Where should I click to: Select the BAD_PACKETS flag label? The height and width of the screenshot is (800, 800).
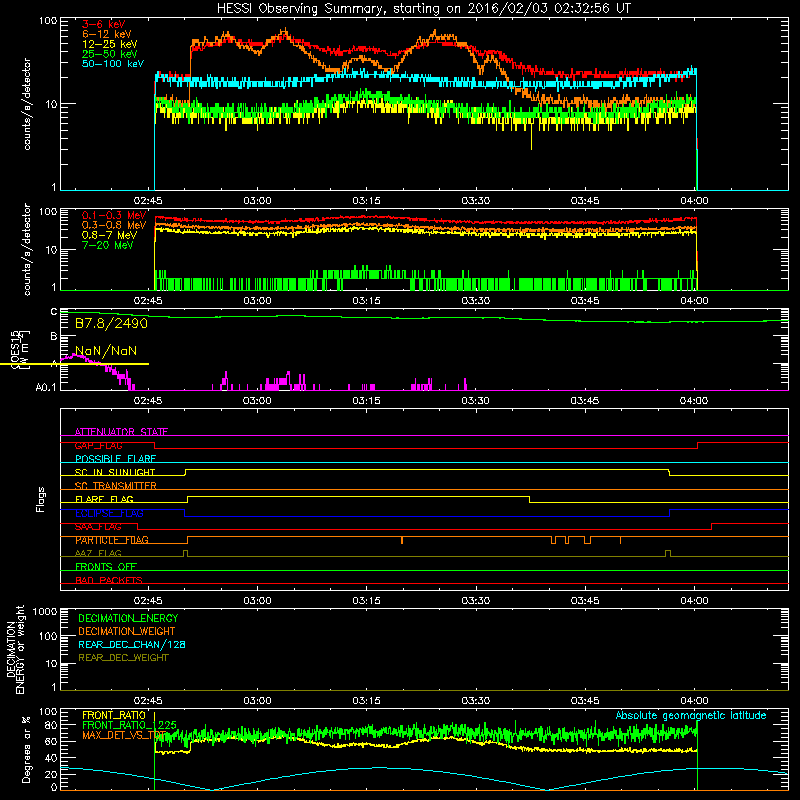pos(109,580)
